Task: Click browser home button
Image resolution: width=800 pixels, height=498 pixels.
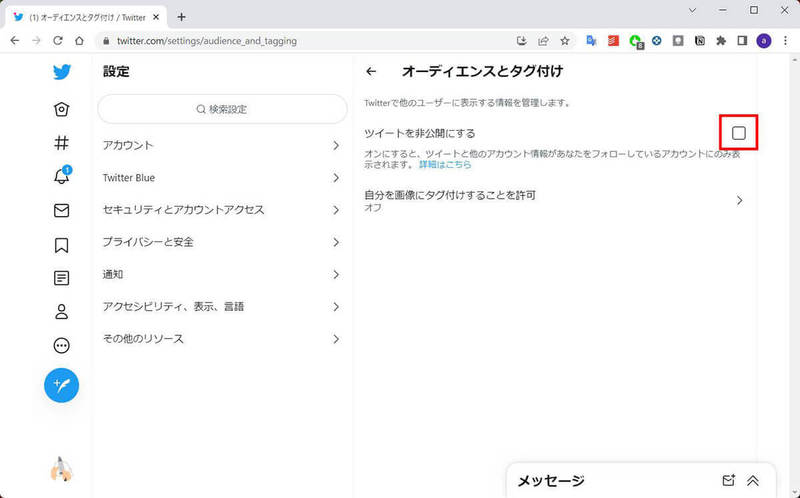Action: pos(79,41)
